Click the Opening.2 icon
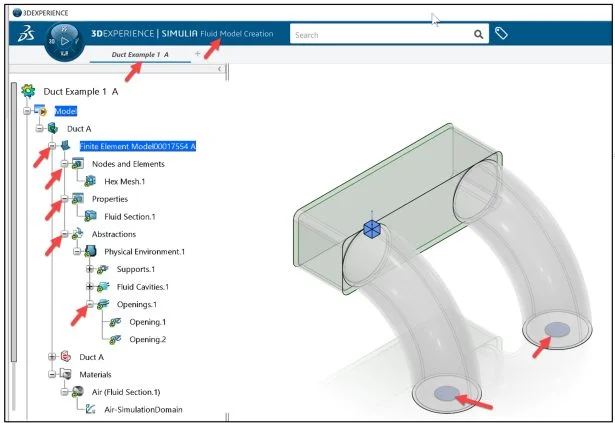 [x=115, y=339]
